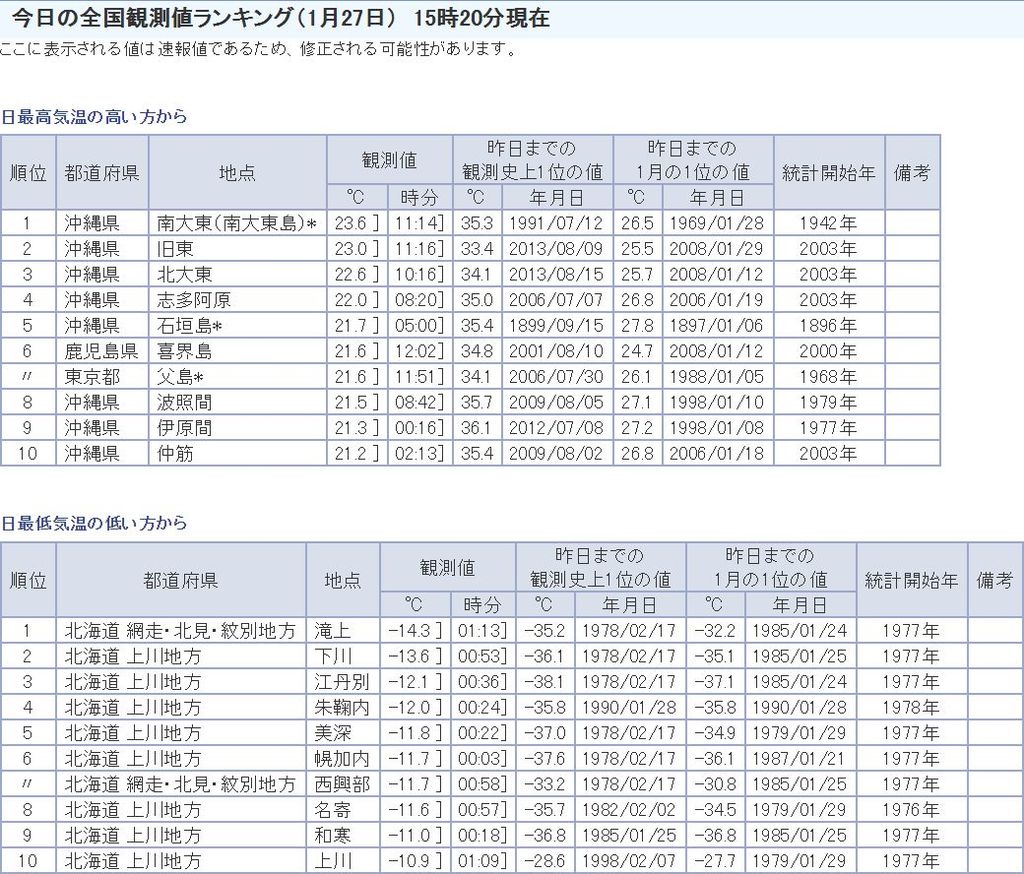Click the 35.3 all-time record value cell
The height and width of the screenshot is (874, 1024).
475,223
